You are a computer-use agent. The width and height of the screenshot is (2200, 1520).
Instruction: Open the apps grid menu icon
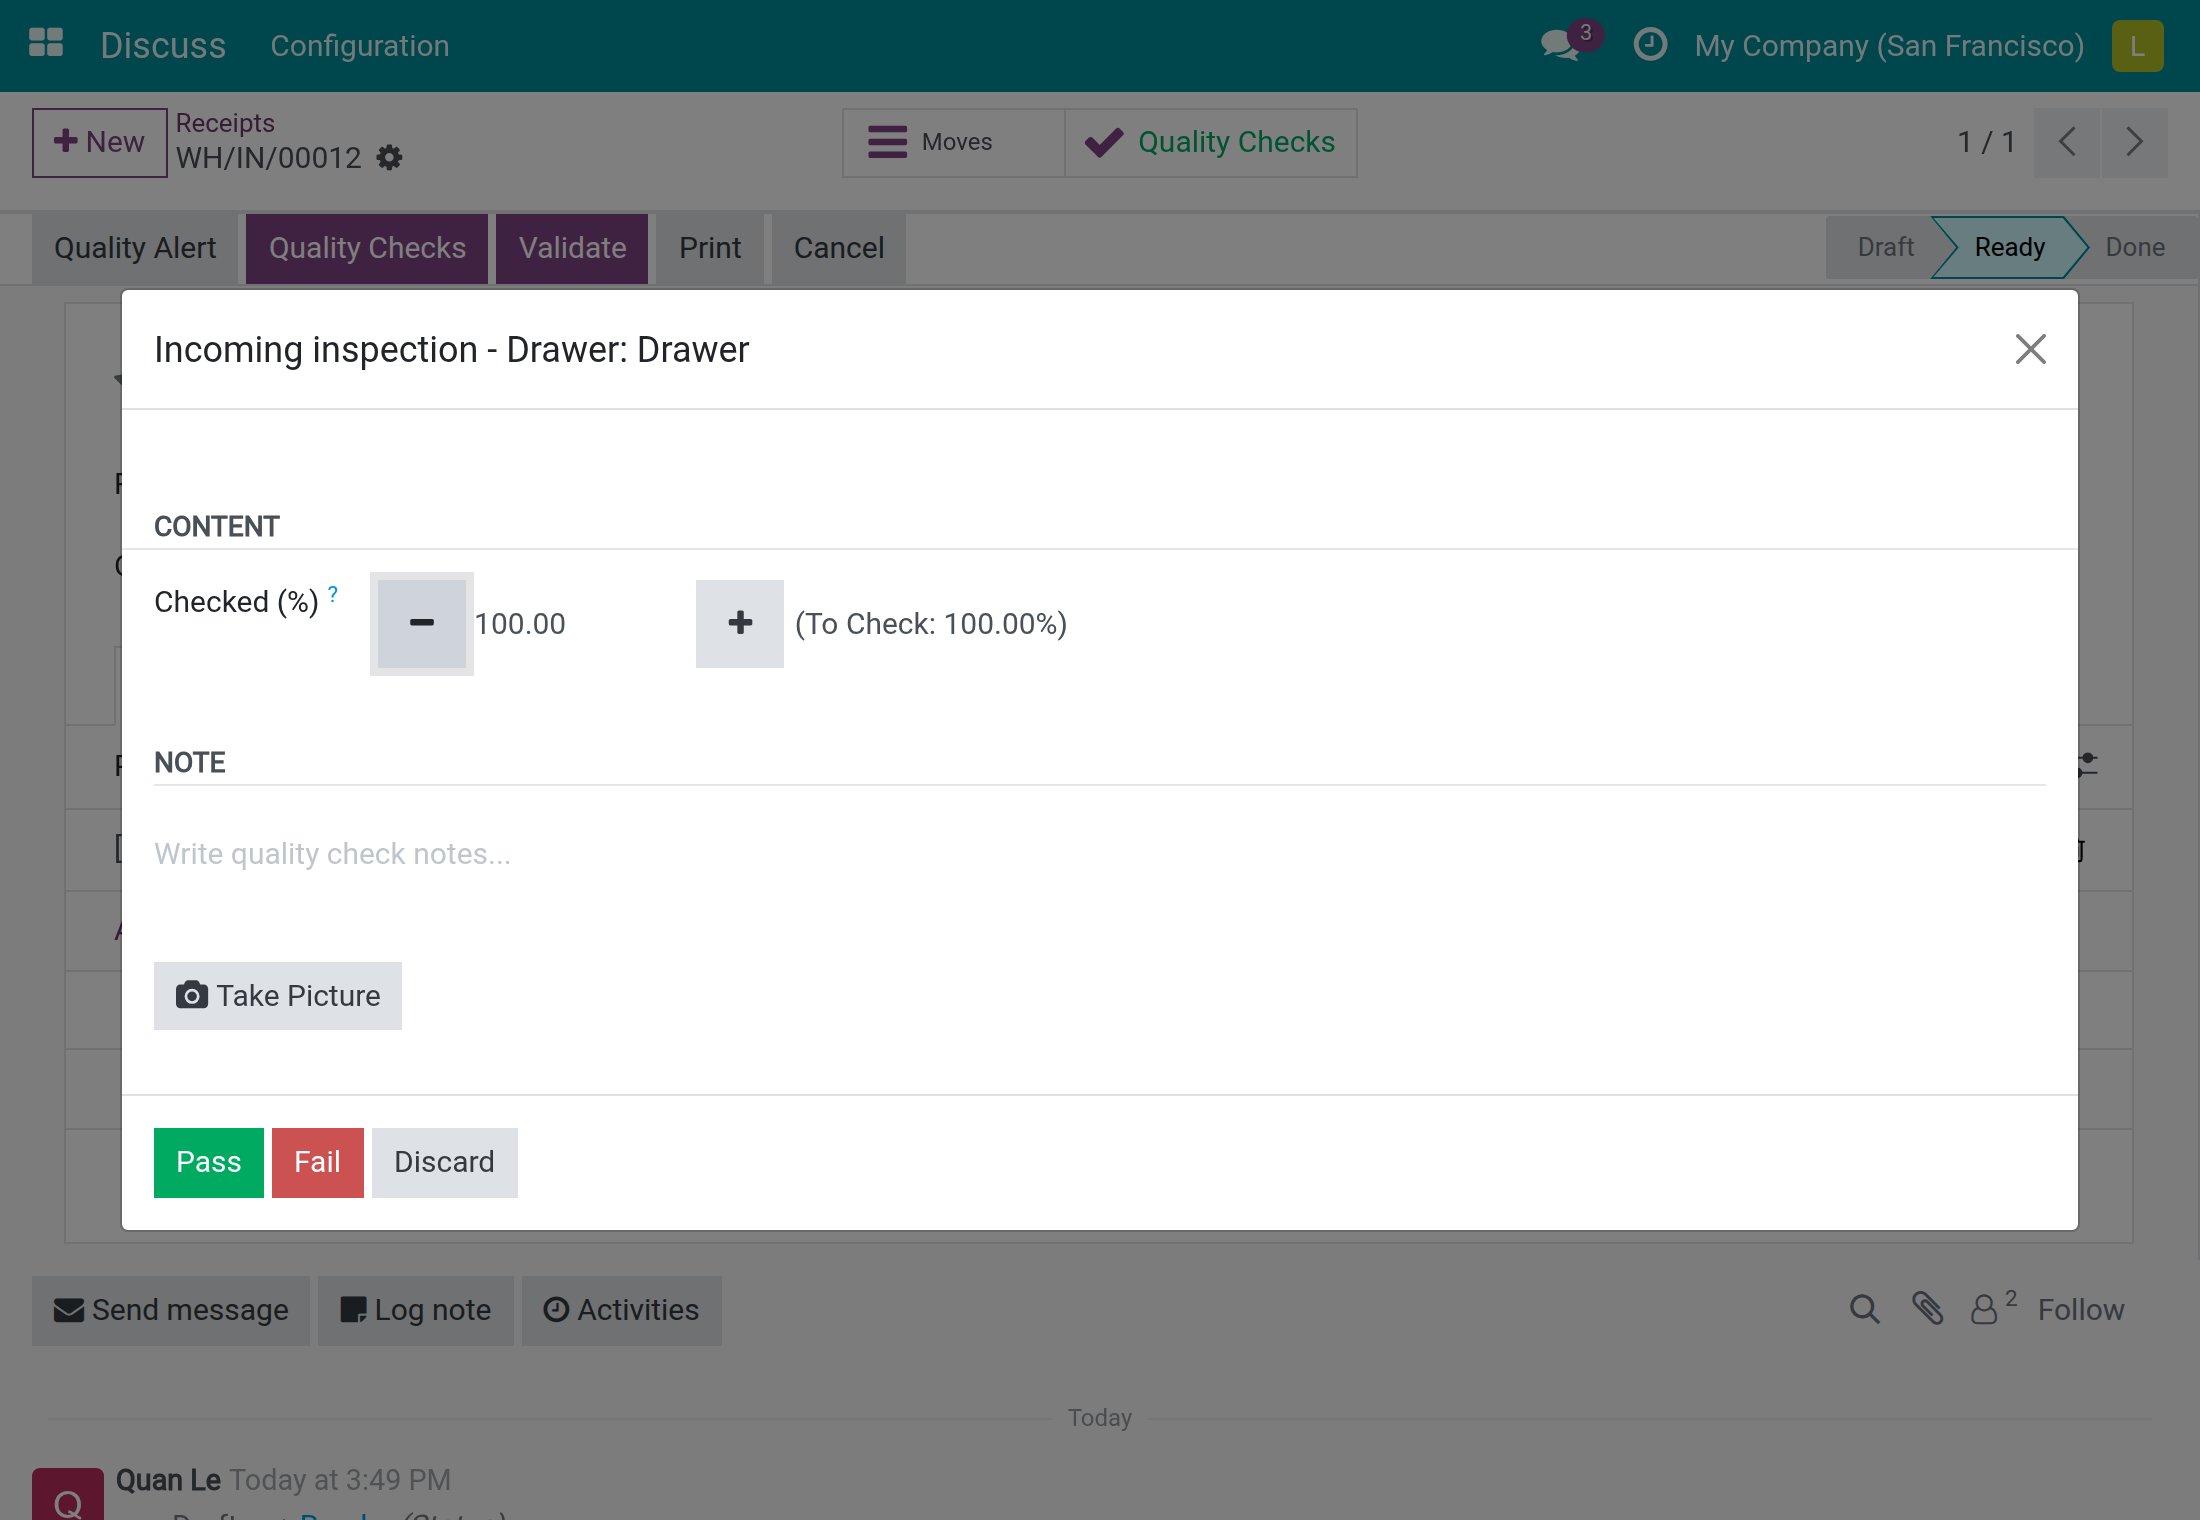point(46,44)
